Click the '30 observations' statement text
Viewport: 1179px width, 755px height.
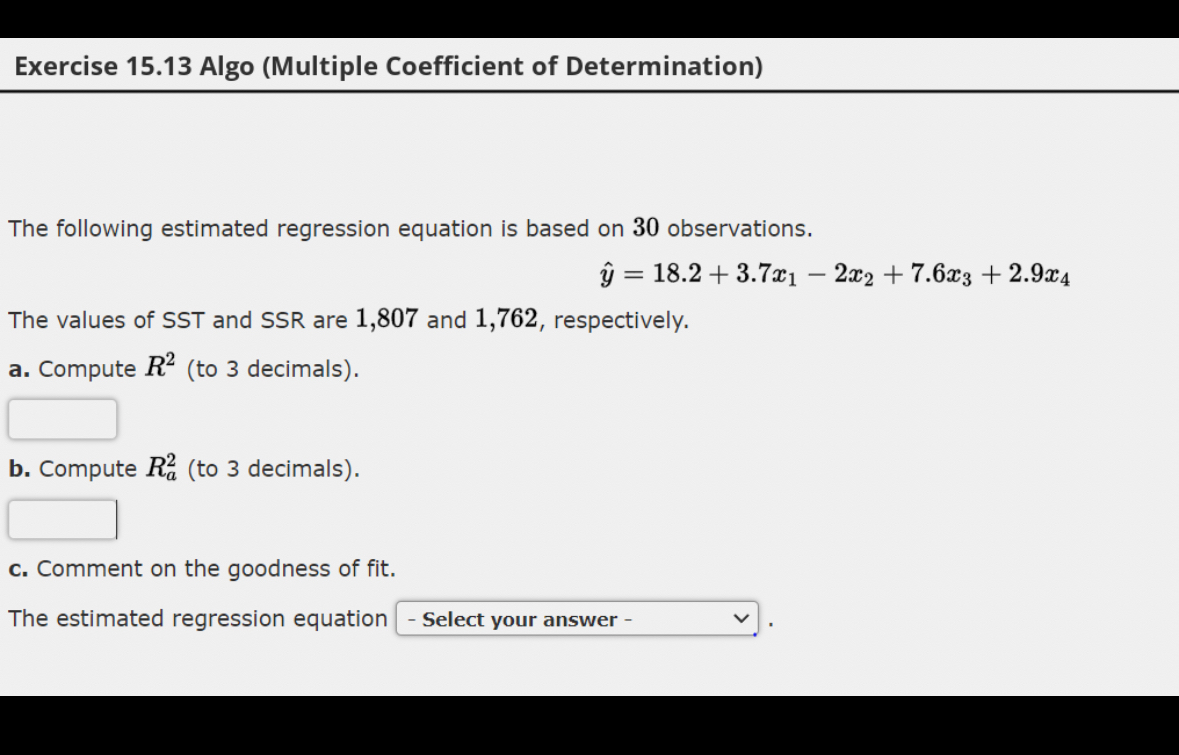[x=410, y=228]
